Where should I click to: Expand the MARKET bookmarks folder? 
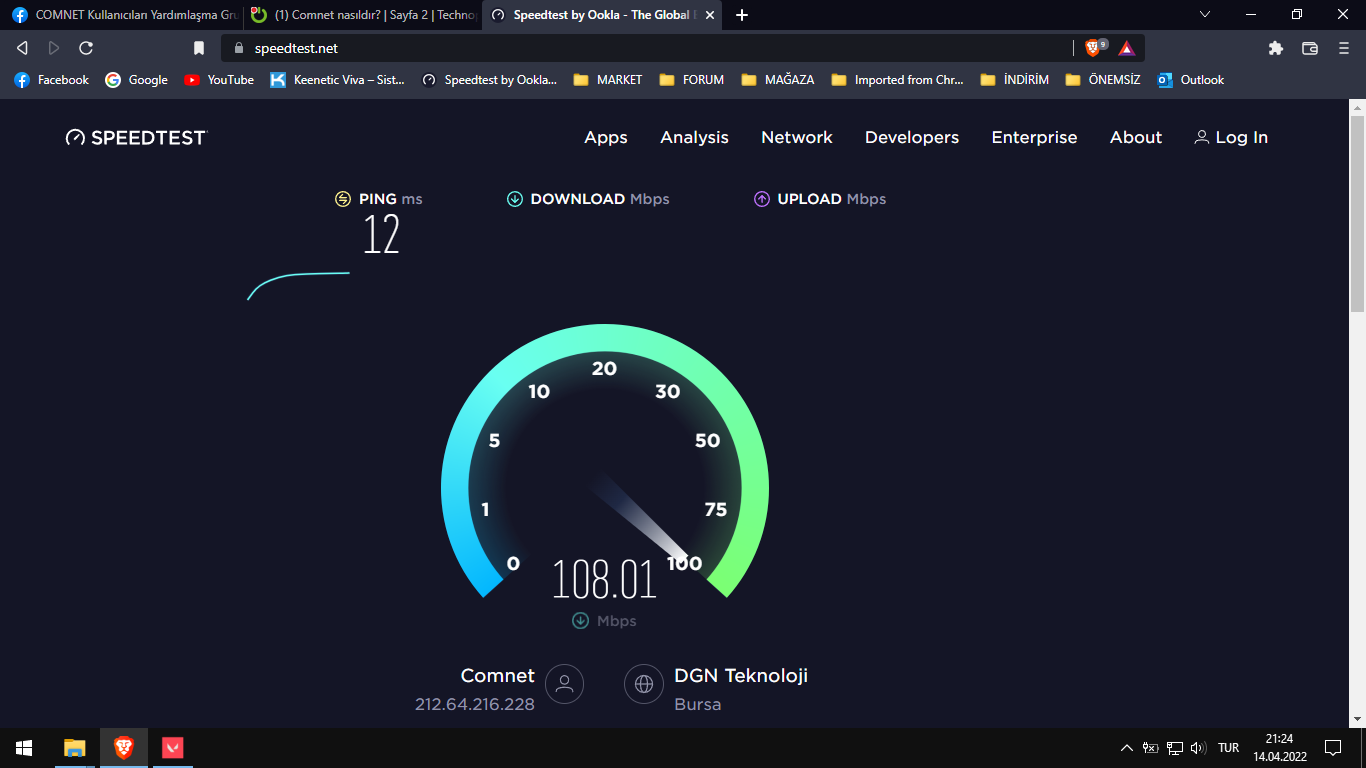click(x=608, y=80)
